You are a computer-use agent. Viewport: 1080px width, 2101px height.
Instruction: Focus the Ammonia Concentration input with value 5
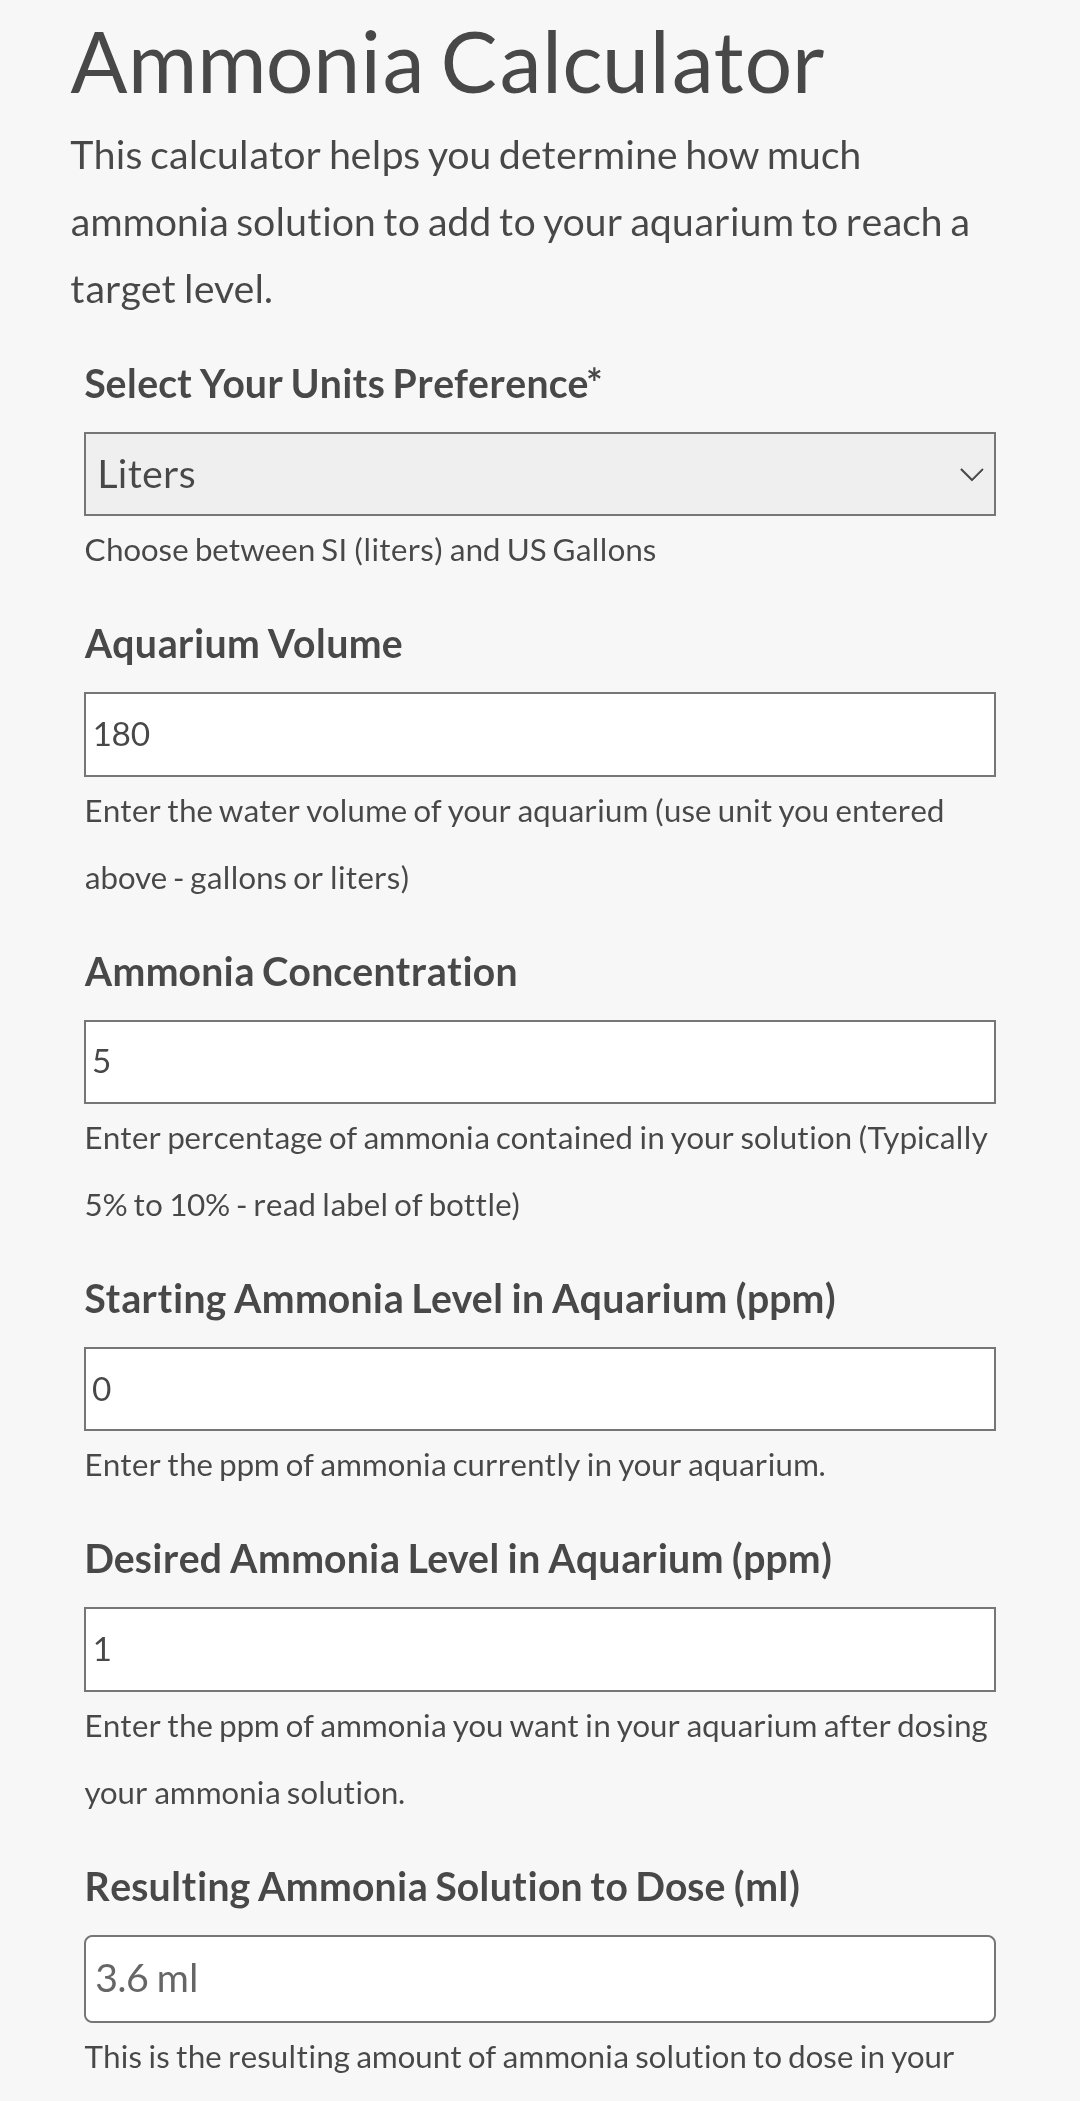[539, 1061]
